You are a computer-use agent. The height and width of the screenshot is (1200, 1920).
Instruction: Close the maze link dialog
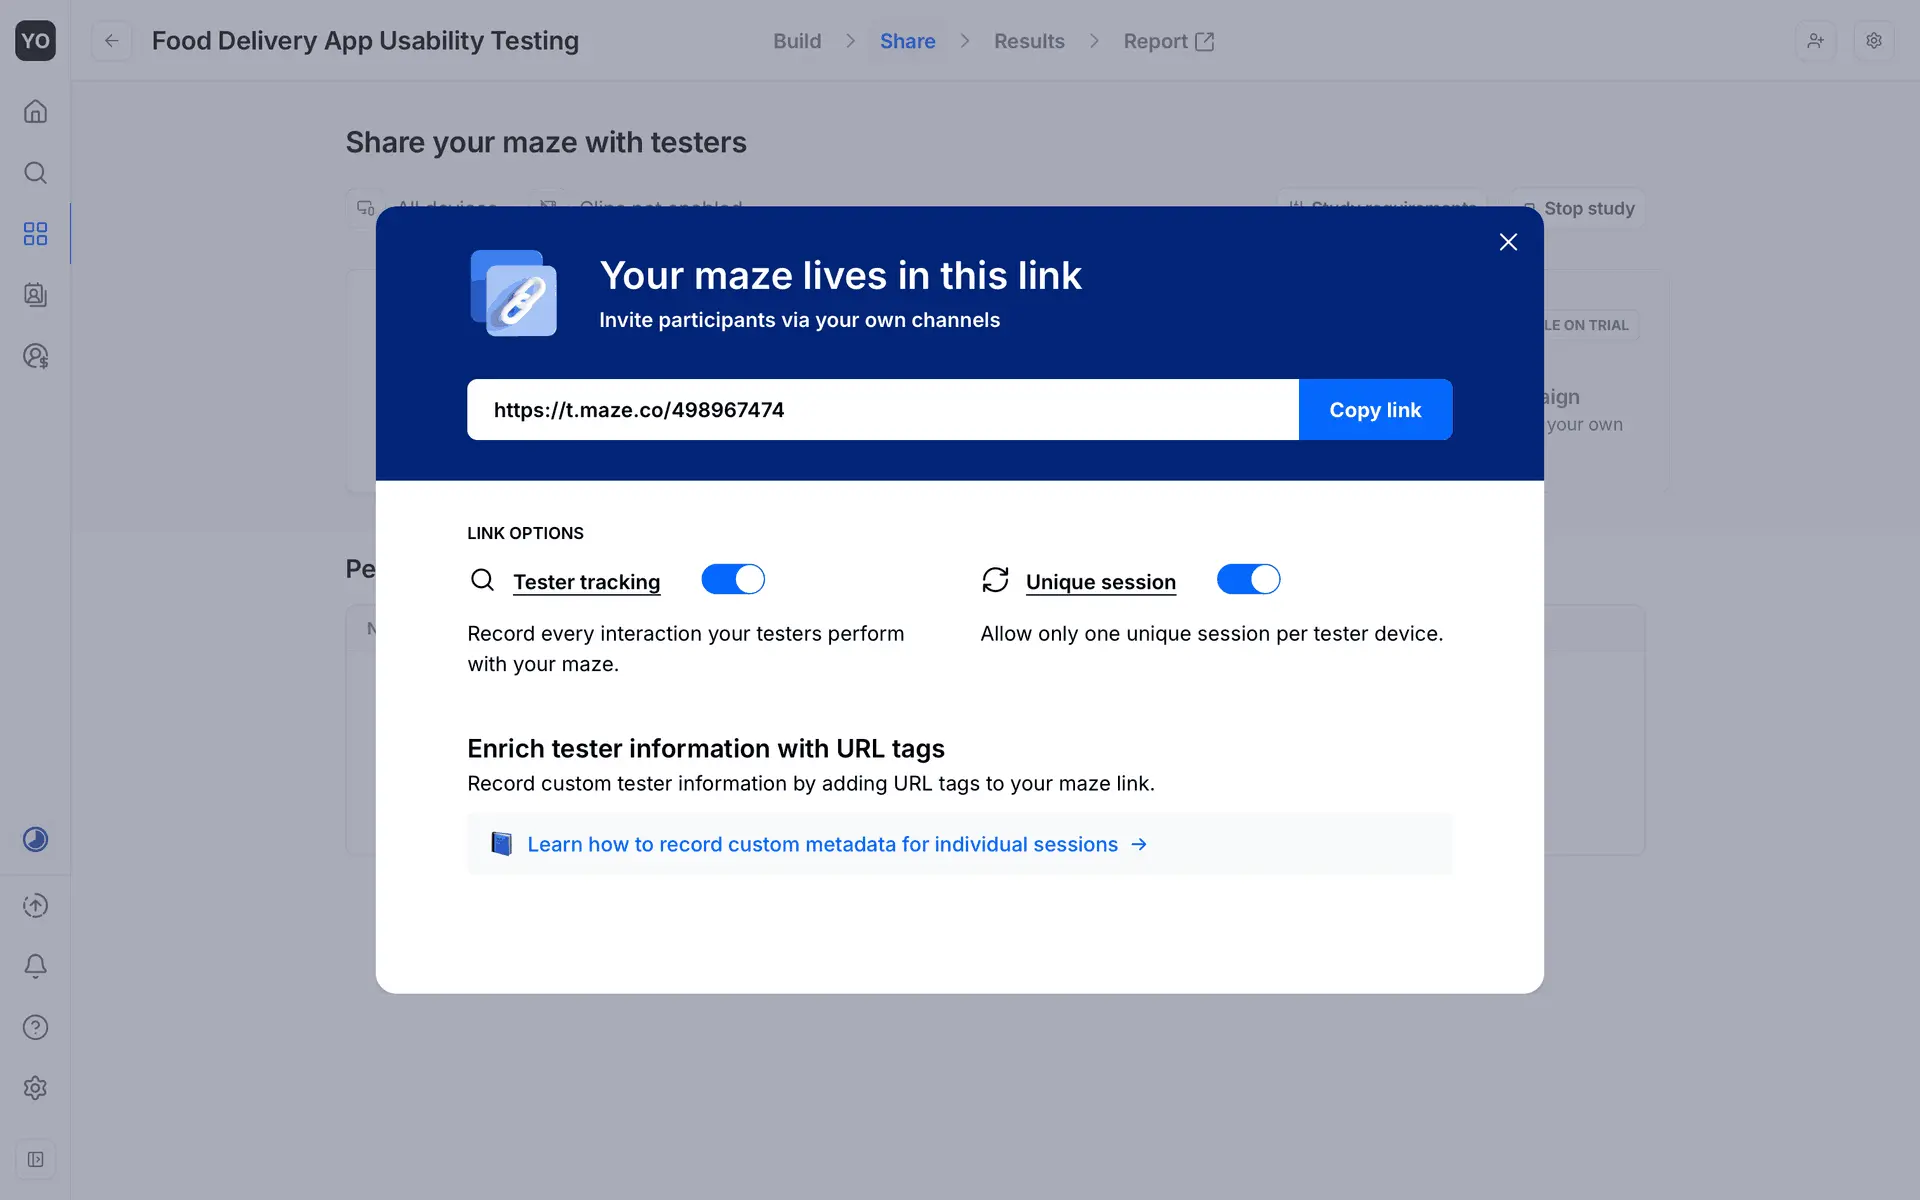[1508, 242]
